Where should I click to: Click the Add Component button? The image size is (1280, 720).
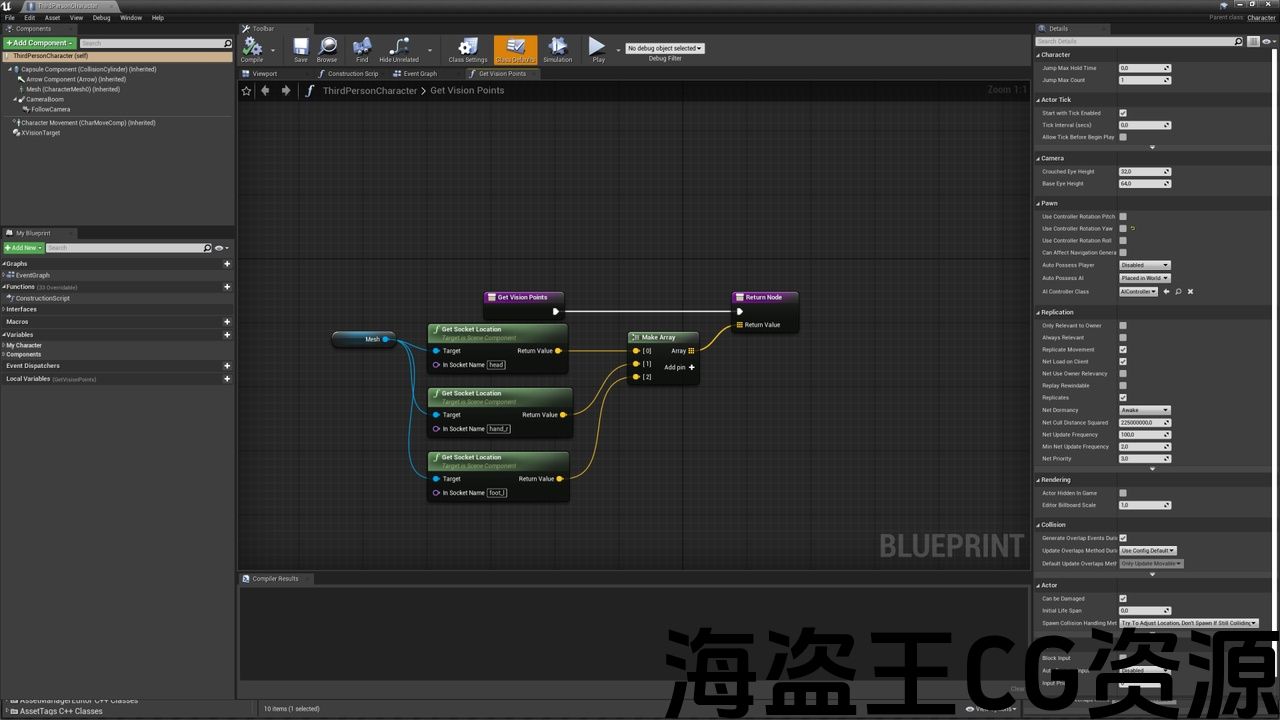coord(39,43)
